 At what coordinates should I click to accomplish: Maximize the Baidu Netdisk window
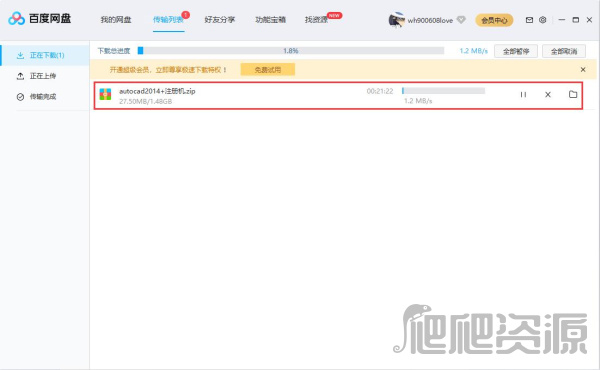click(576, 20)
